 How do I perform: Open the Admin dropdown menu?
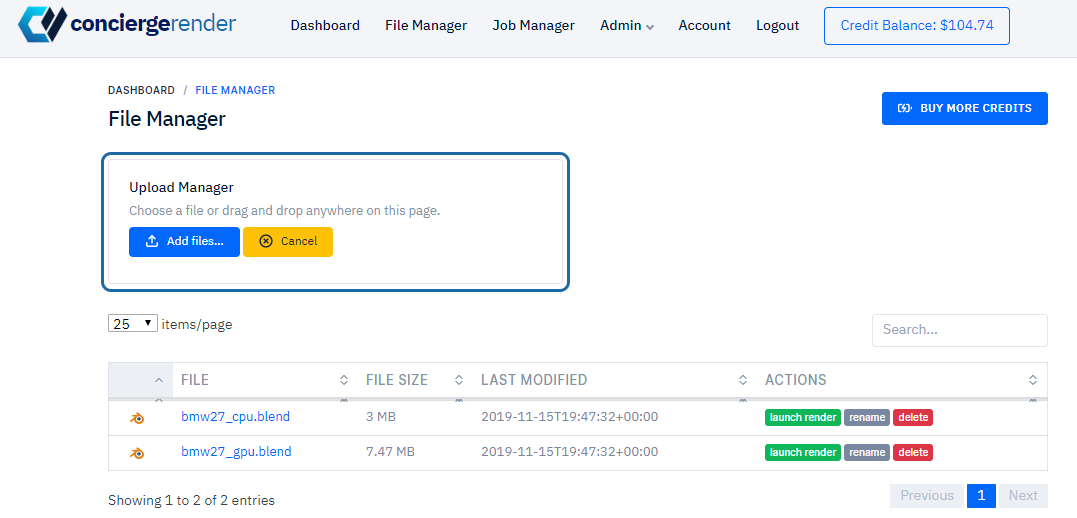(626, 25)
